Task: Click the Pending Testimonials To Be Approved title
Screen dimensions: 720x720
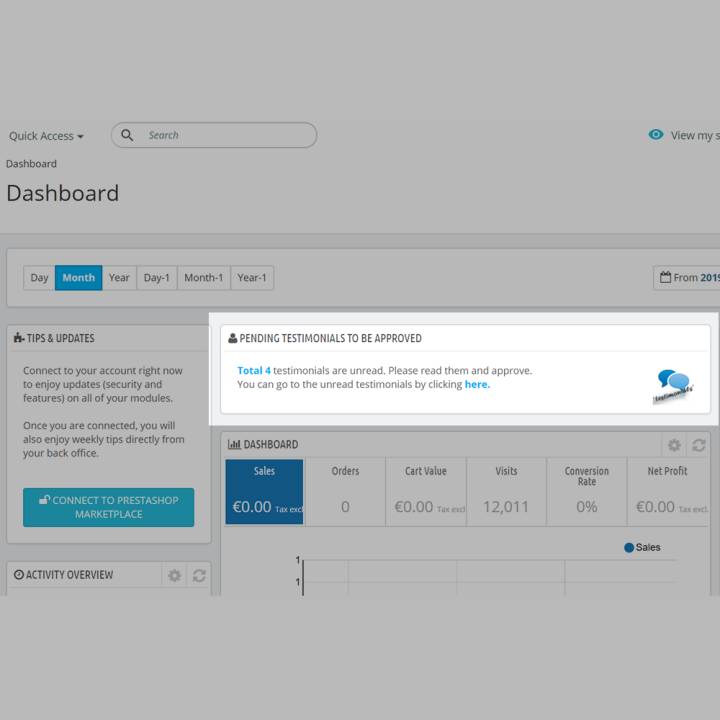Action: (331, 338)
